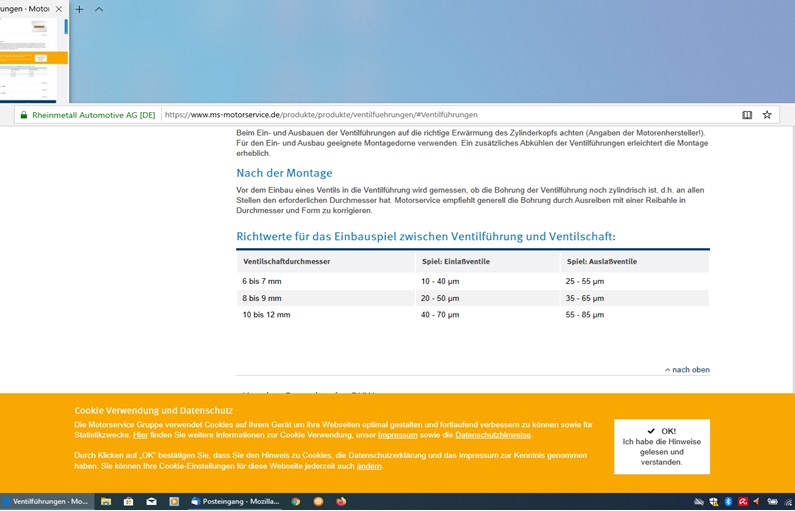The height and width of the screenshot is (511, 795).
Task: Collapse the tab preview chevron
Action: (99, 9)
